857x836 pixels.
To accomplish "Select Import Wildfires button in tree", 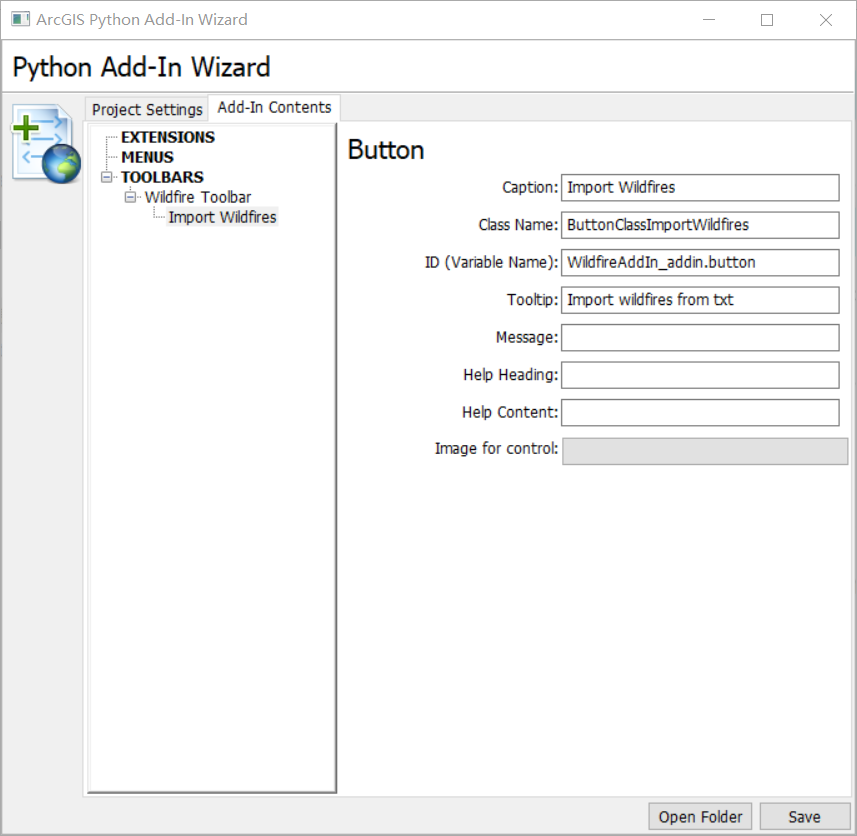I will click(222, 217).
